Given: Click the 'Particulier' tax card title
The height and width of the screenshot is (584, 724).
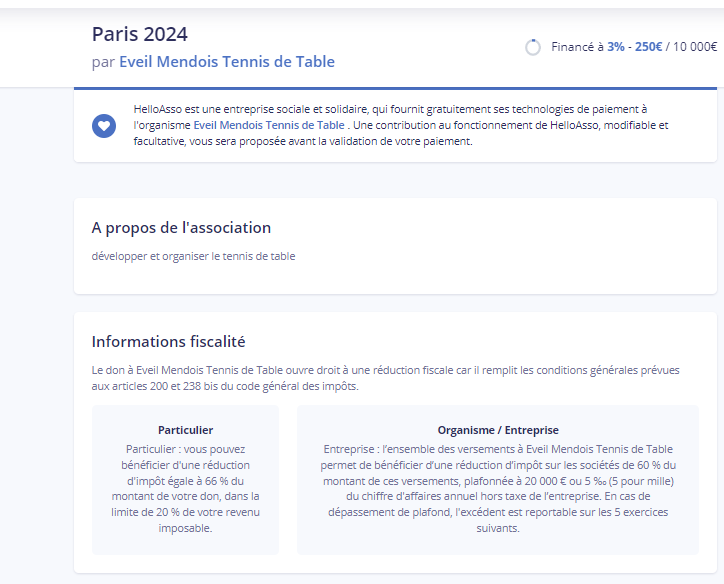Looking at the screenshot, I should pyautogui.click(x=185, y=430).
